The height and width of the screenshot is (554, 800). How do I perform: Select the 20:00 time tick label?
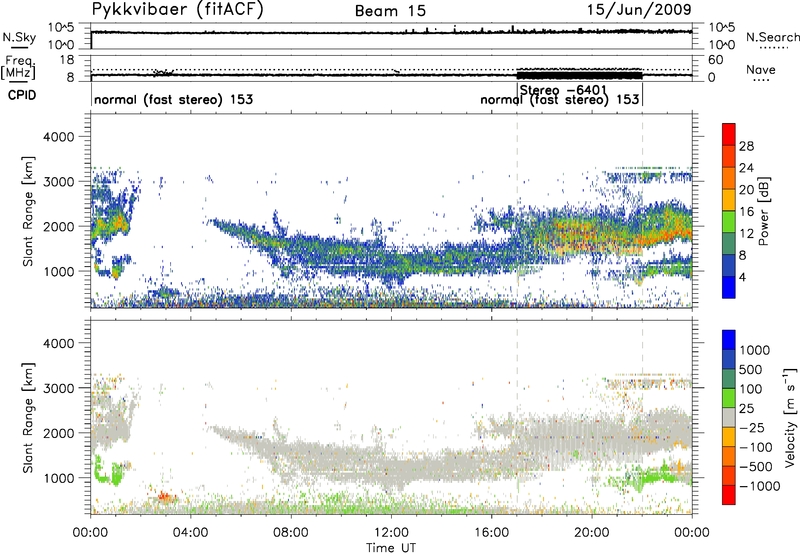tap(592, 533)
